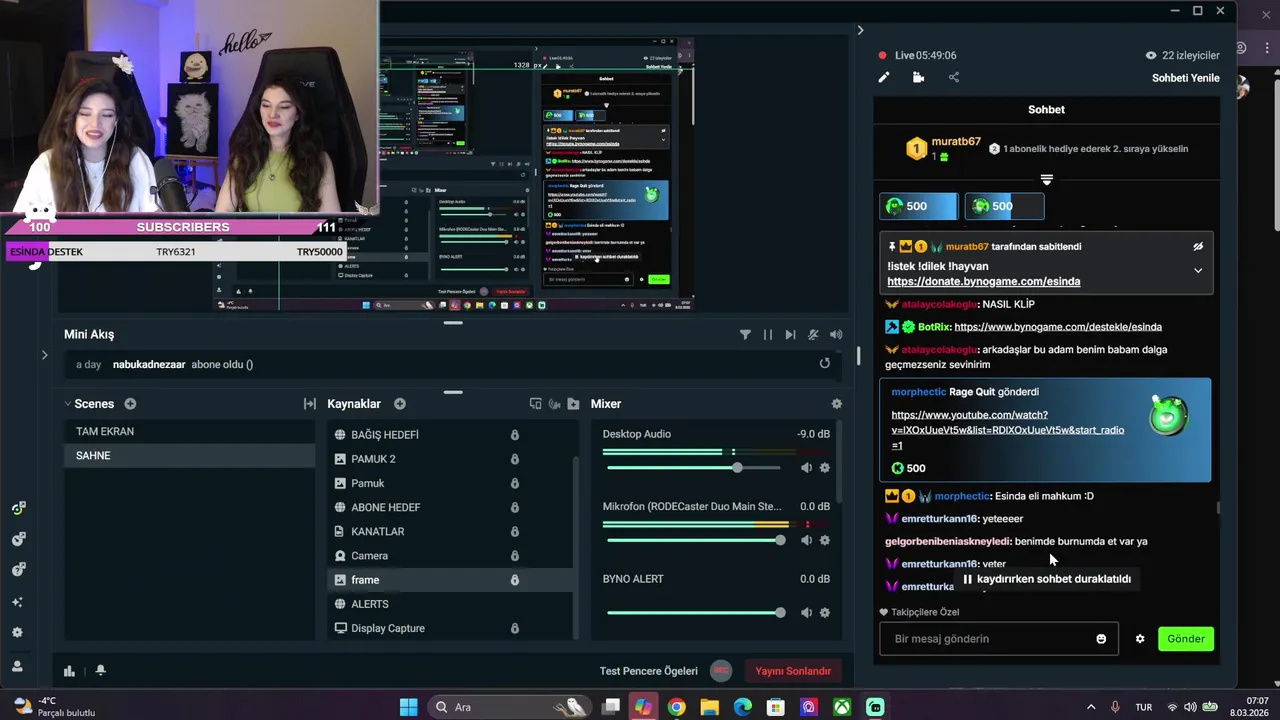Adjust BYNO ALERT volume slider
Screen dimensions: 1280x720
click(x=779, y=613)
